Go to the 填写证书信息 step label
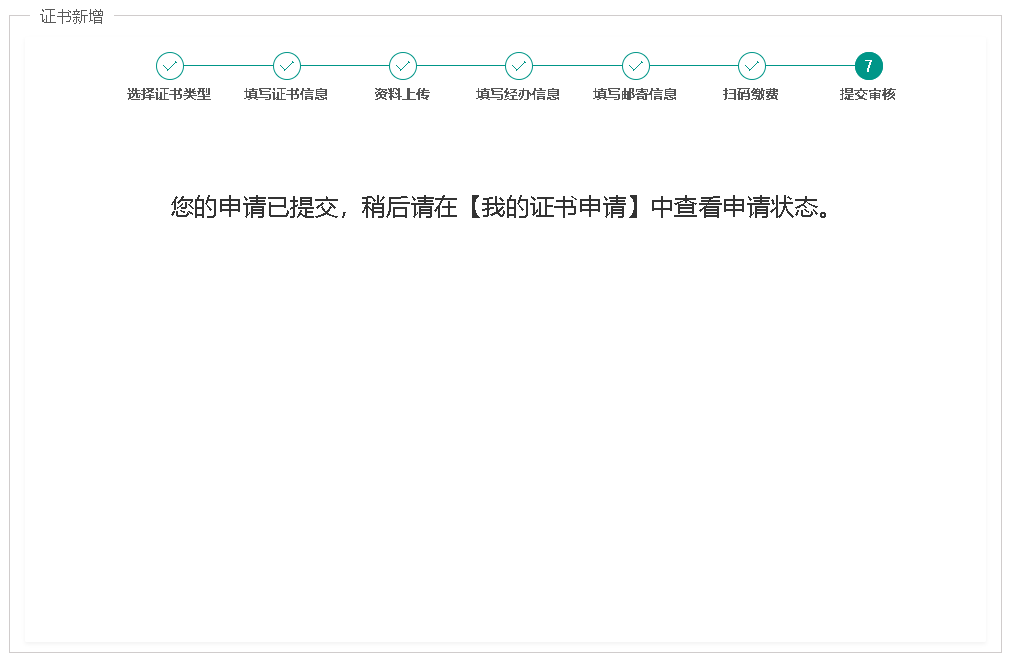The width and height of the screenshot is (1011, 661). [x=286, y=95]
